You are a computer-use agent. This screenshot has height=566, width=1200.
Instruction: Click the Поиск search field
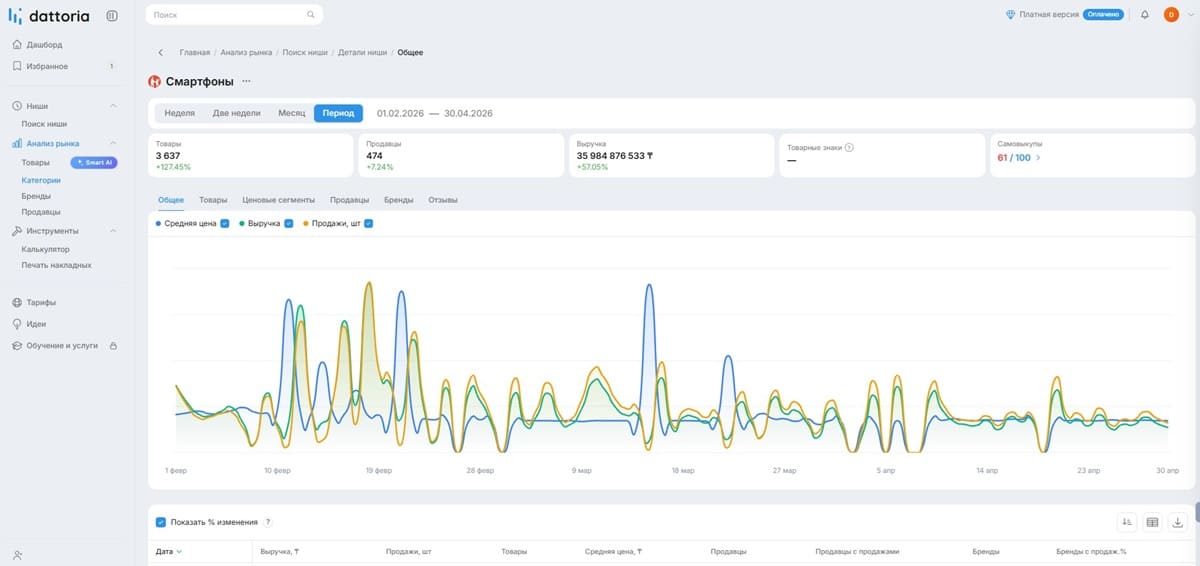pos(234,15)
